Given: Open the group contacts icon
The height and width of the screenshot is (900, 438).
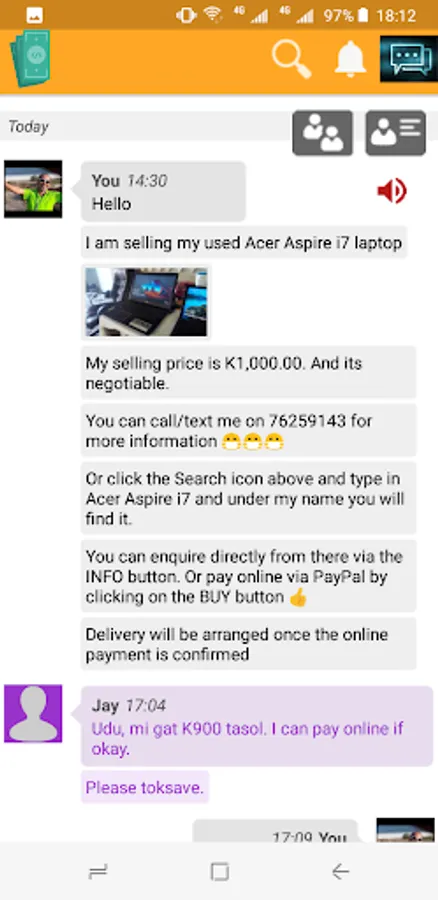Looking at the screenshot, I should (323, 133).
